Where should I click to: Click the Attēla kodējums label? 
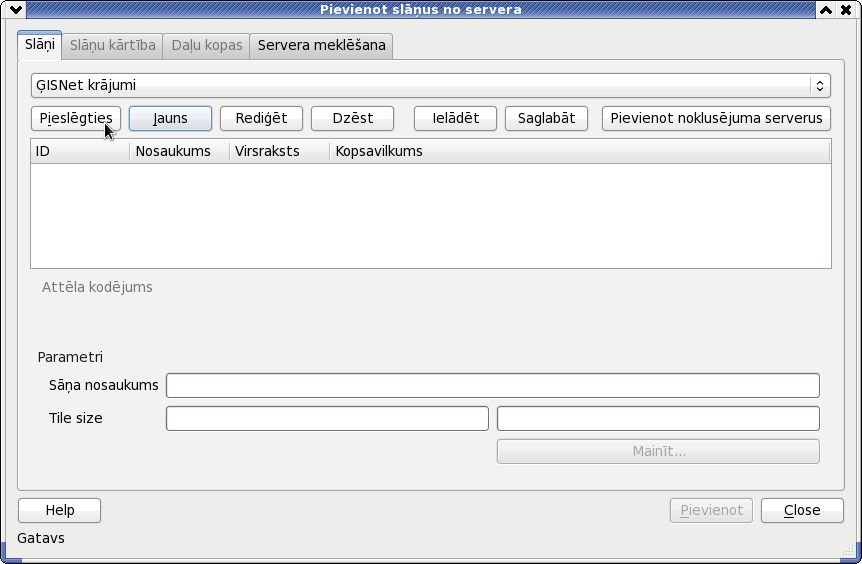97,287
